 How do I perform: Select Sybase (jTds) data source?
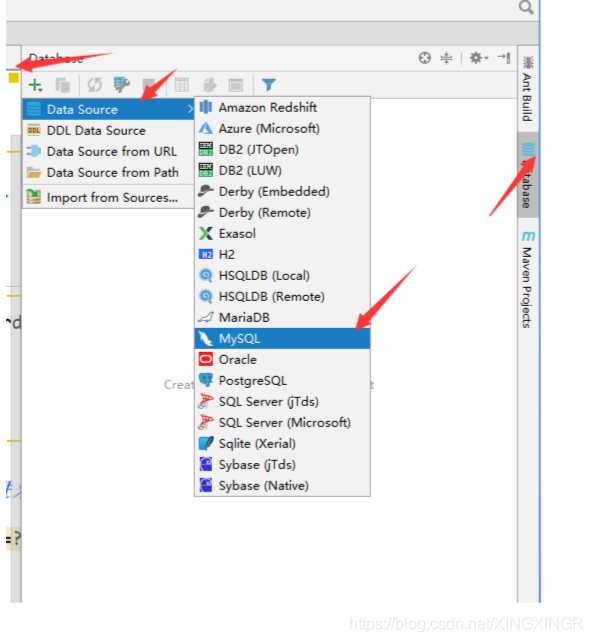[x=283, y=465]
